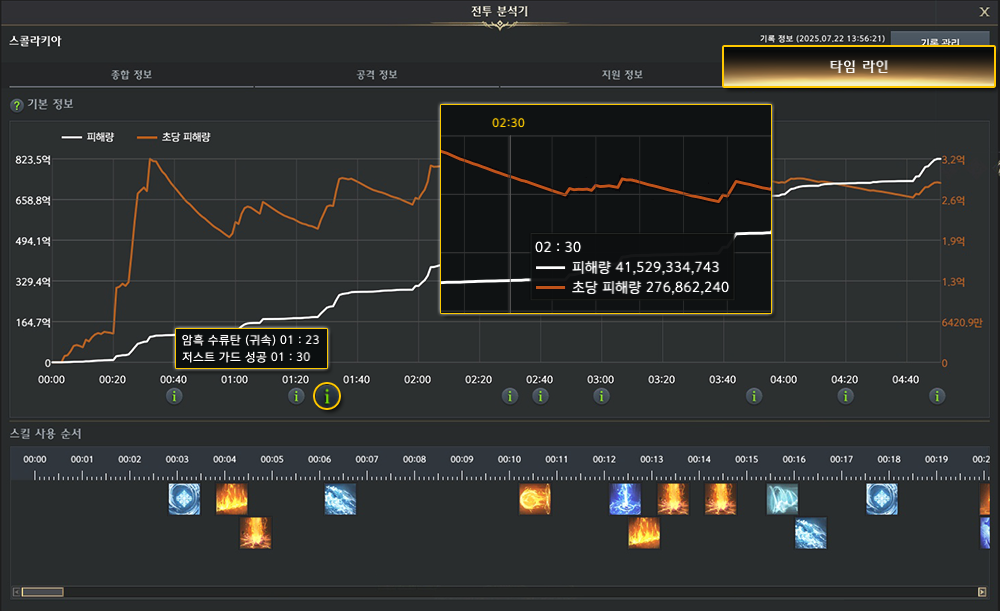The image size is (1000, 611).
Task: Select the blue rune skill icon at 00:18
Action: [882, 499]
